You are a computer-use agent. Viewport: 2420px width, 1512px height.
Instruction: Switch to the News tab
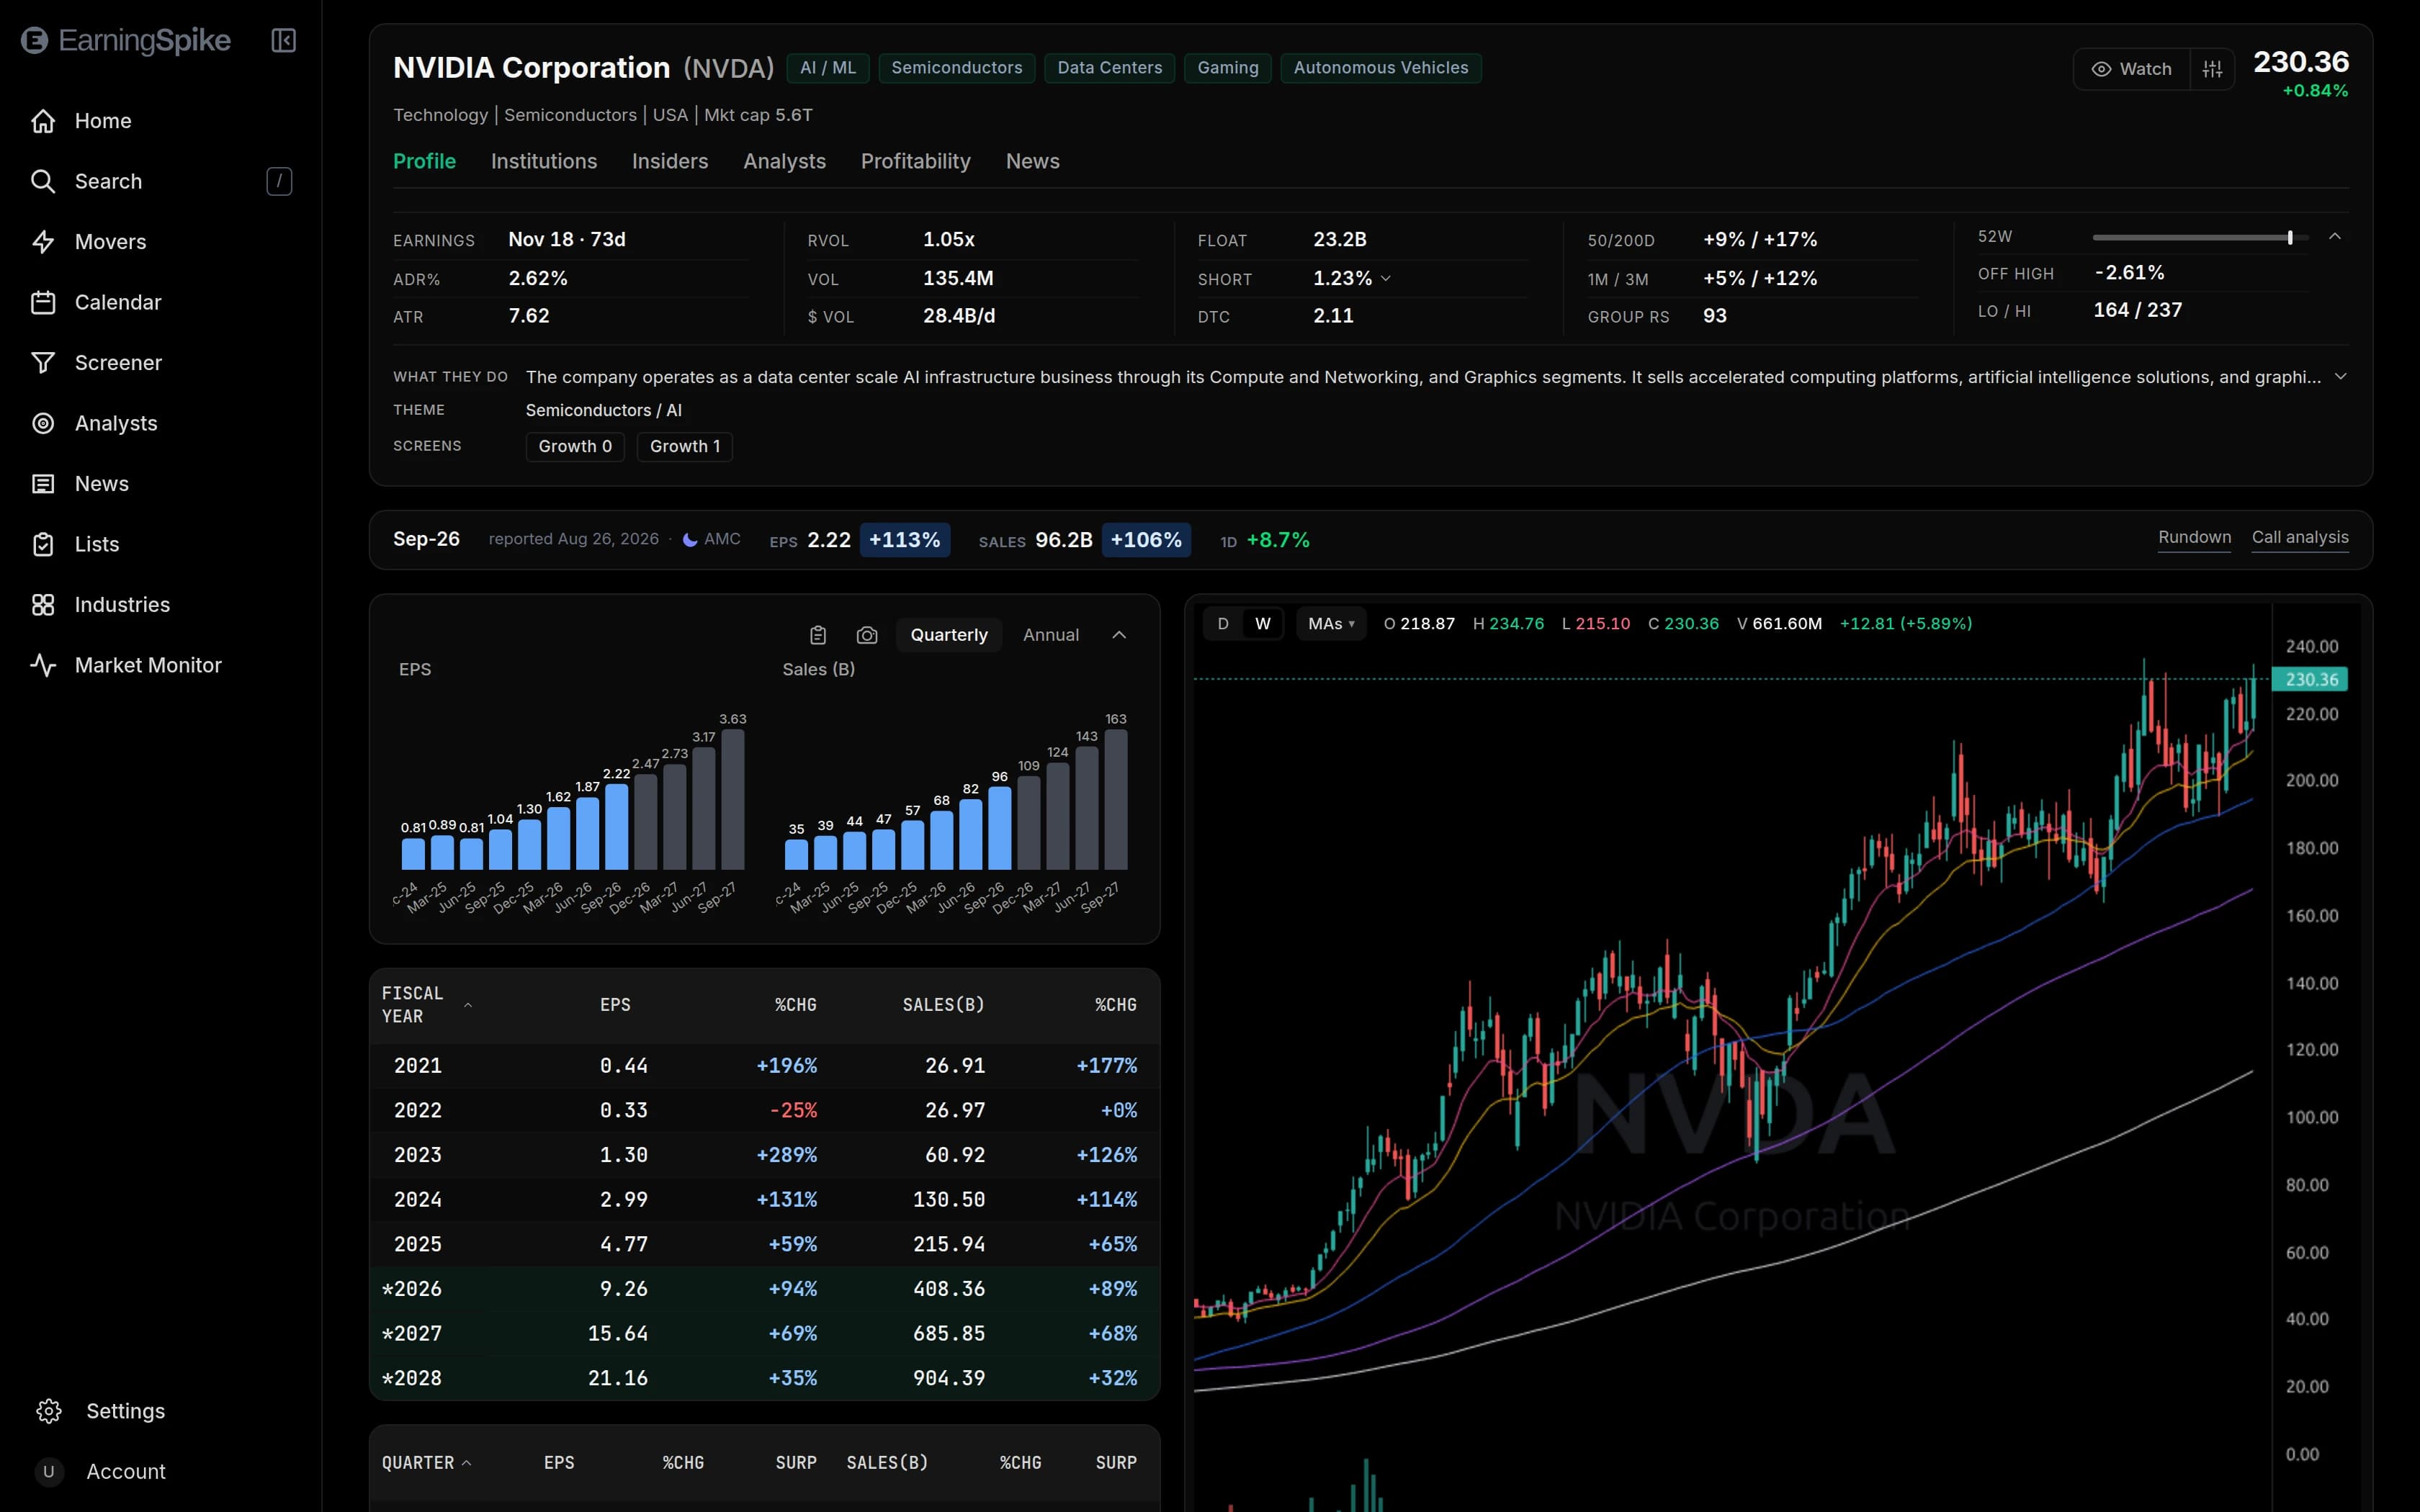[x=1033, y=162]
